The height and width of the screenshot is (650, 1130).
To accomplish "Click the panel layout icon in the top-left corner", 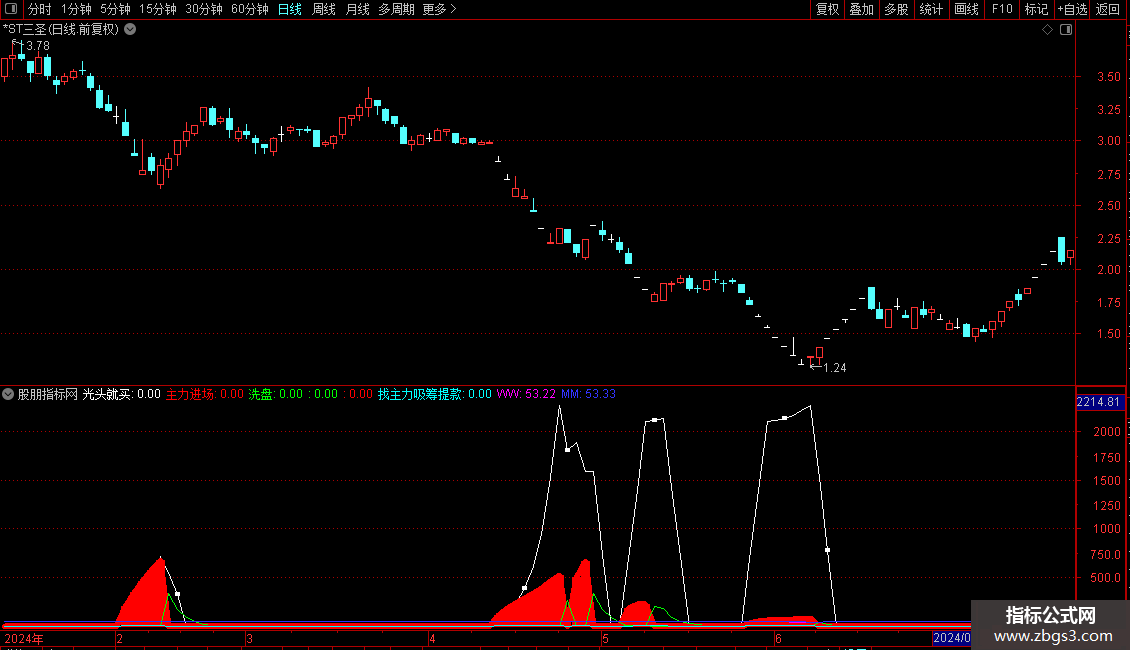I will [11, 9].
